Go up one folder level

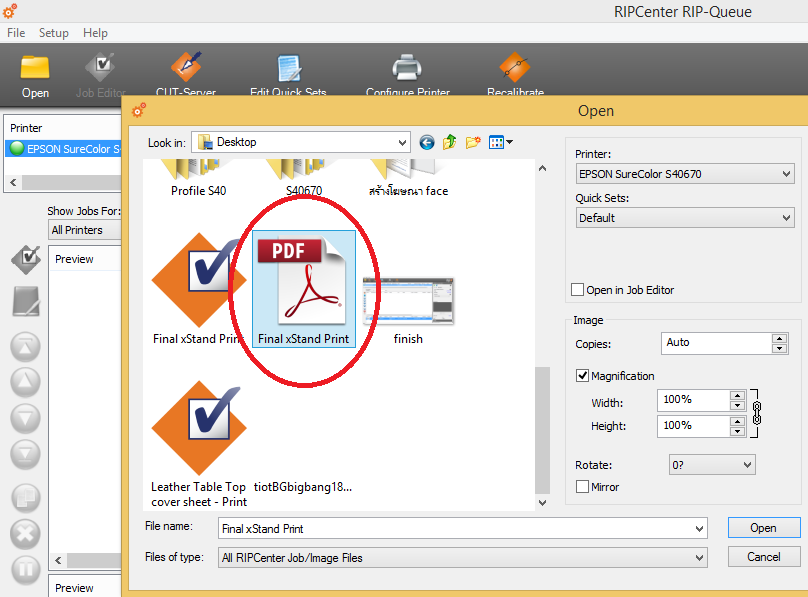coord(450,143)
